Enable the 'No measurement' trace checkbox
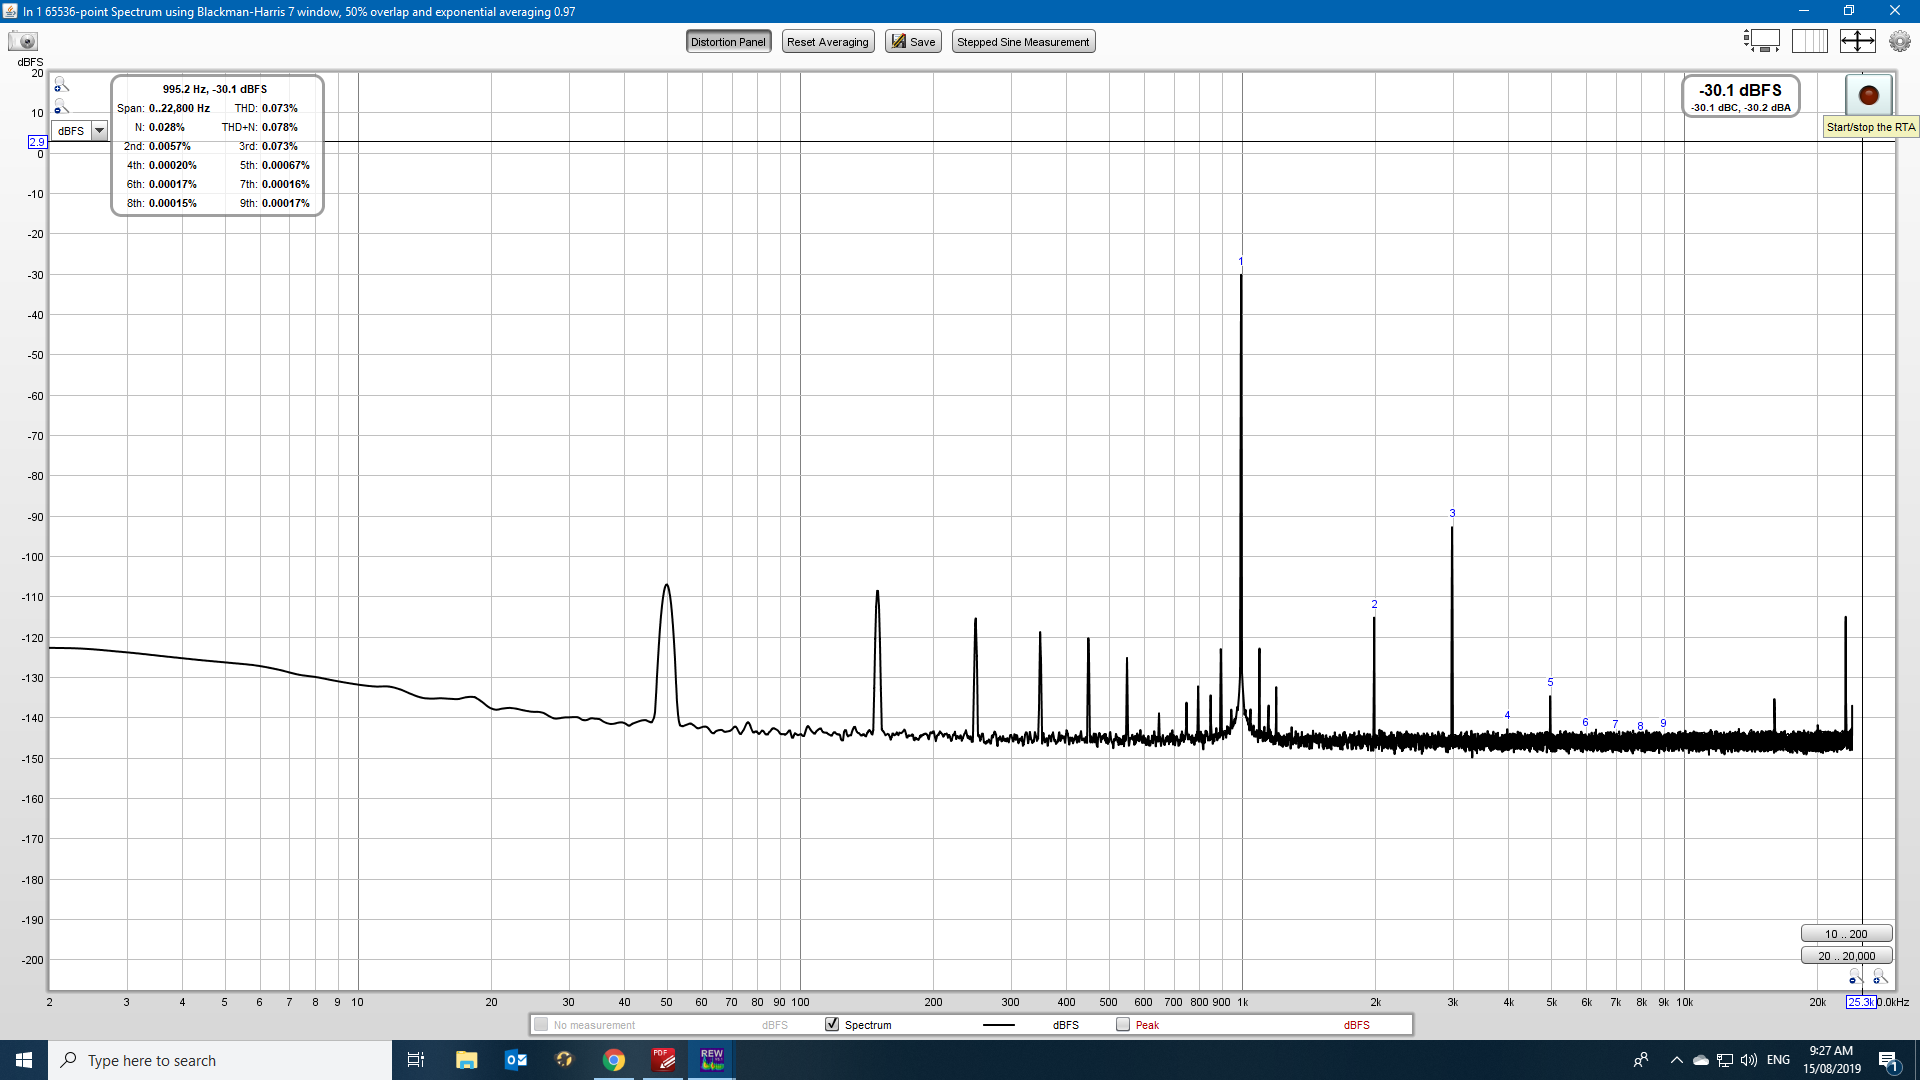Image resolution: width=1920 pixels, height=1080 pixels. click(x=541, y=1024)
